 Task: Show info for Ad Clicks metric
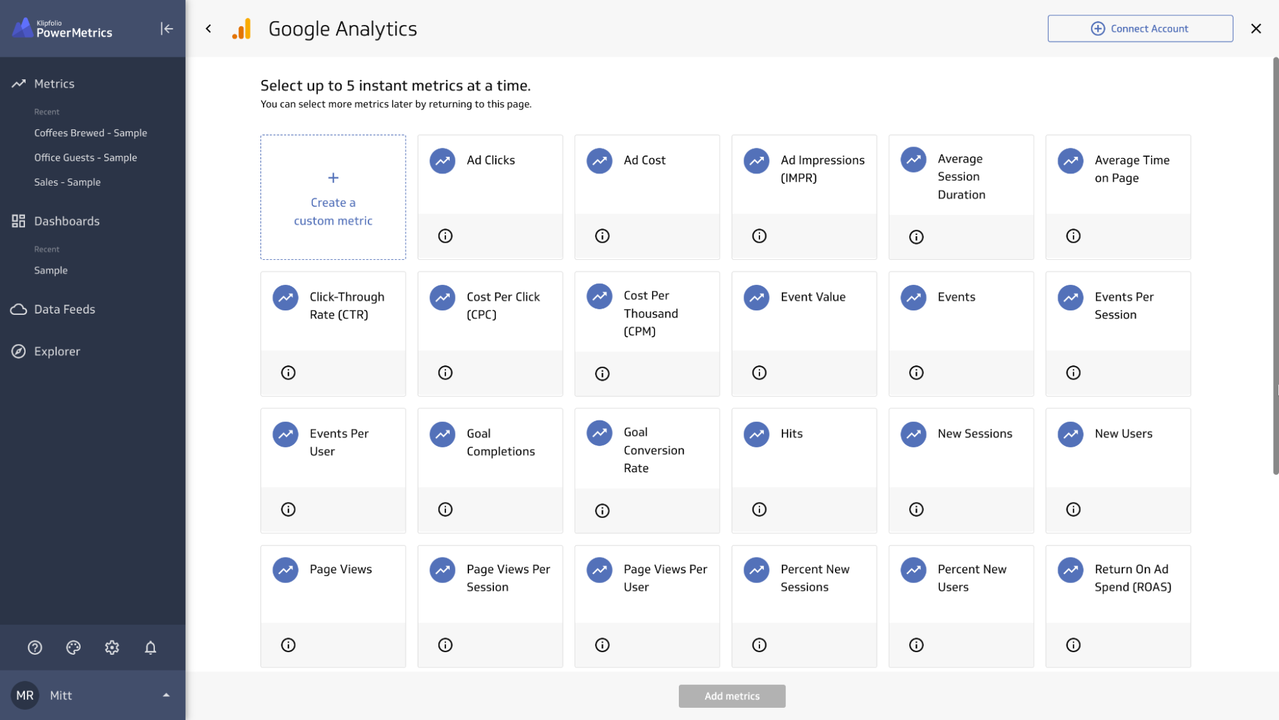445,236
